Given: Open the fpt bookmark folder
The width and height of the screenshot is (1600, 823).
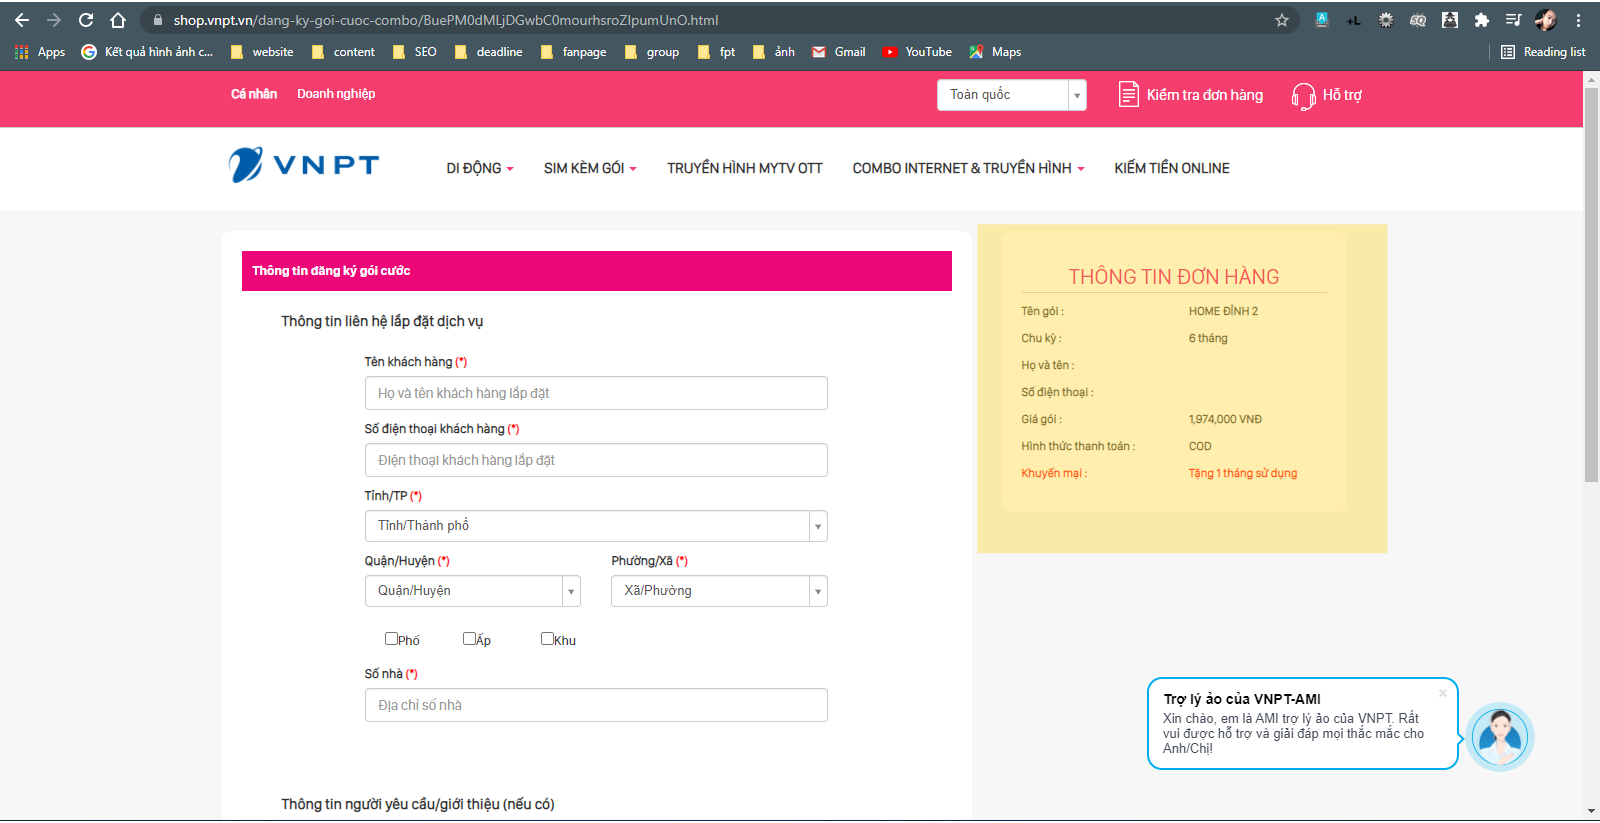Looking at the screenshot, I should [717, 52].
